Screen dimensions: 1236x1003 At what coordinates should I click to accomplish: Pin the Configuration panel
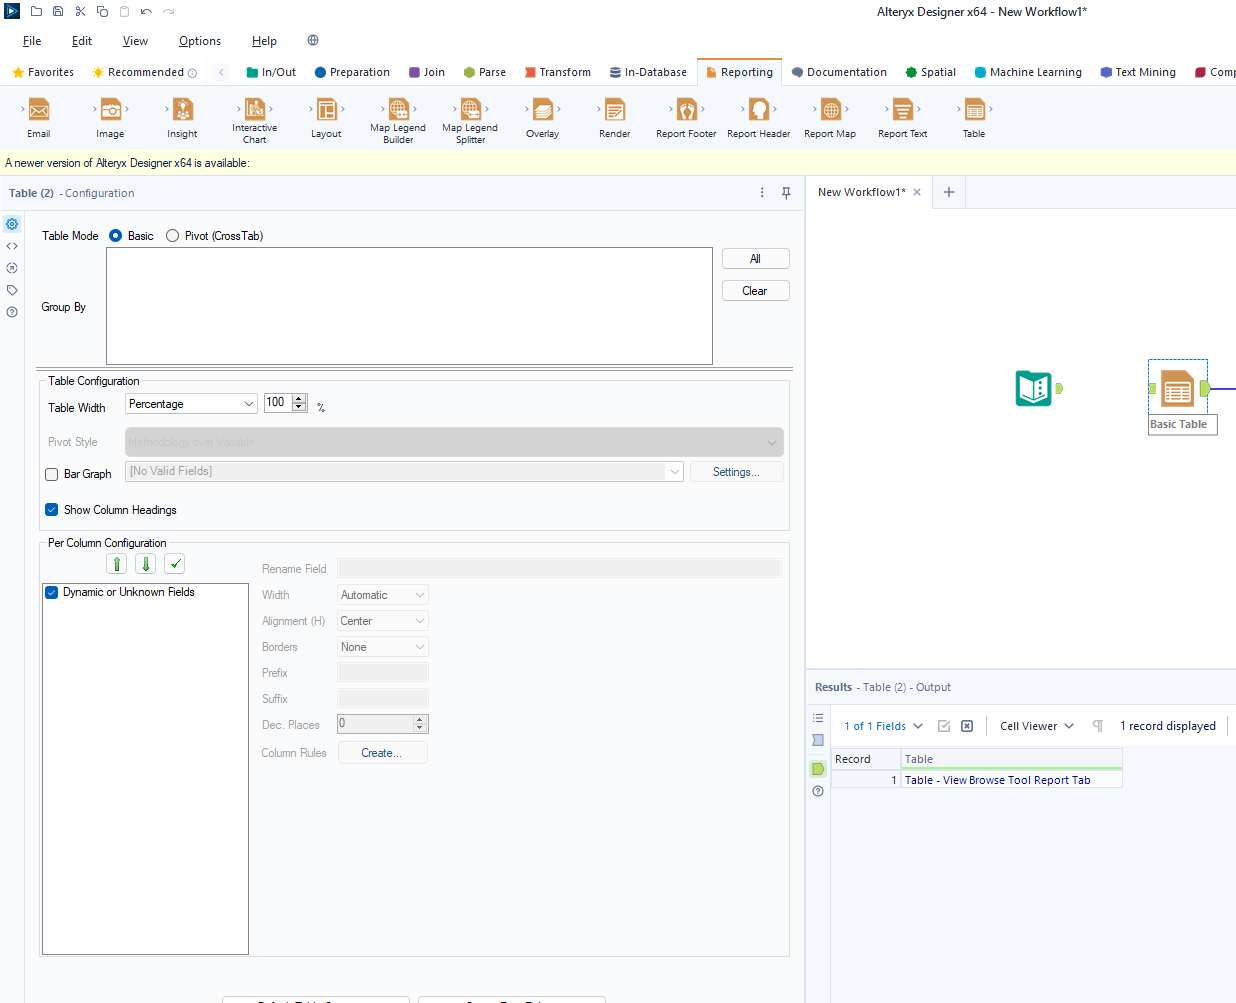(x=786, y=193)
